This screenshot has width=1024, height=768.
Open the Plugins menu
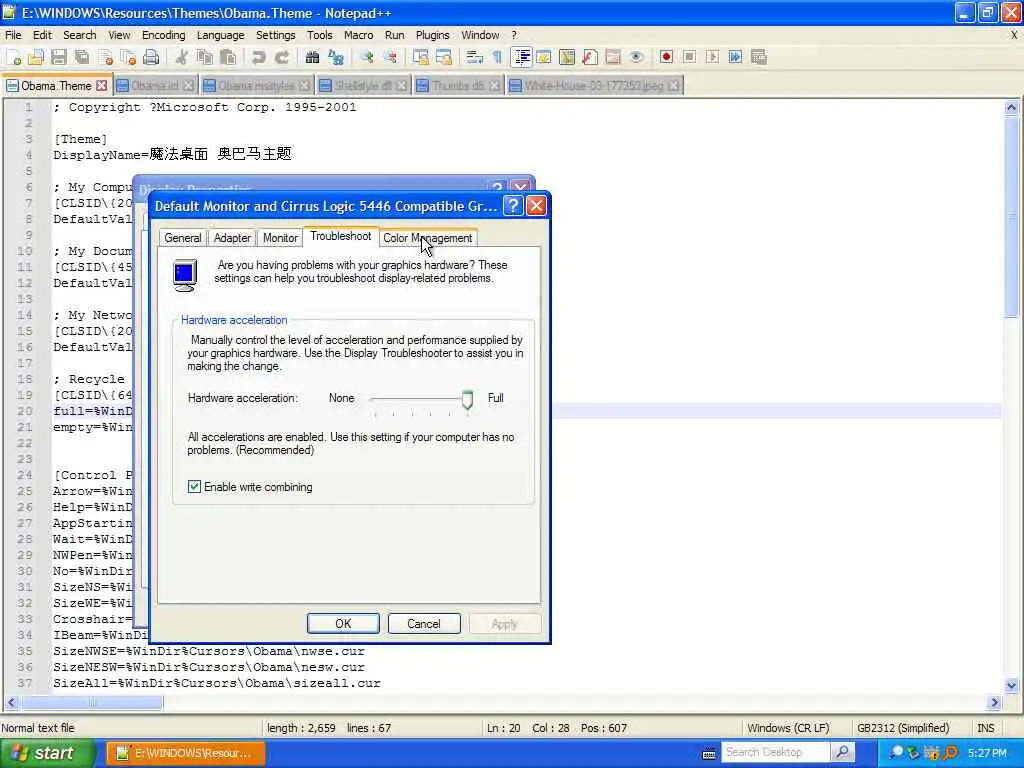[x=432, y=35]
